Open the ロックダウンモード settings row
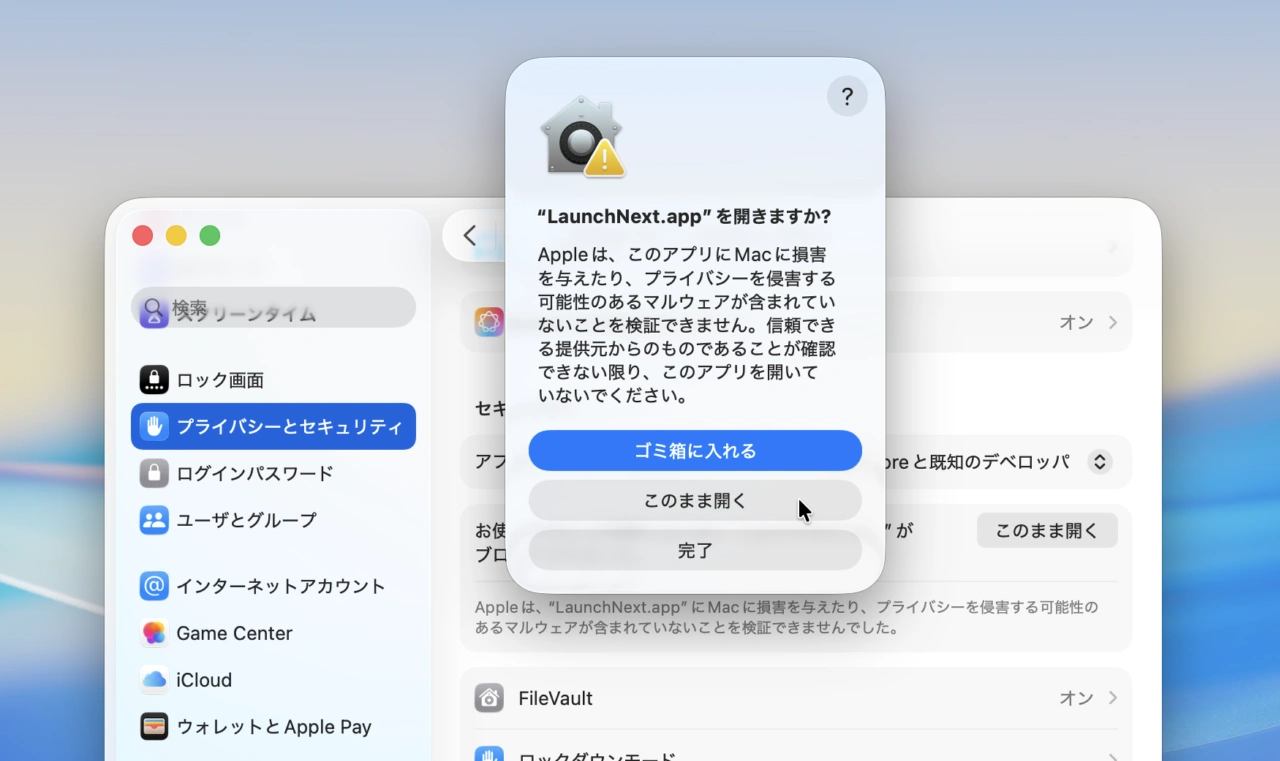Image resolution: width=1280 pixels, height=761 pixels. click(x=700, y=755)
